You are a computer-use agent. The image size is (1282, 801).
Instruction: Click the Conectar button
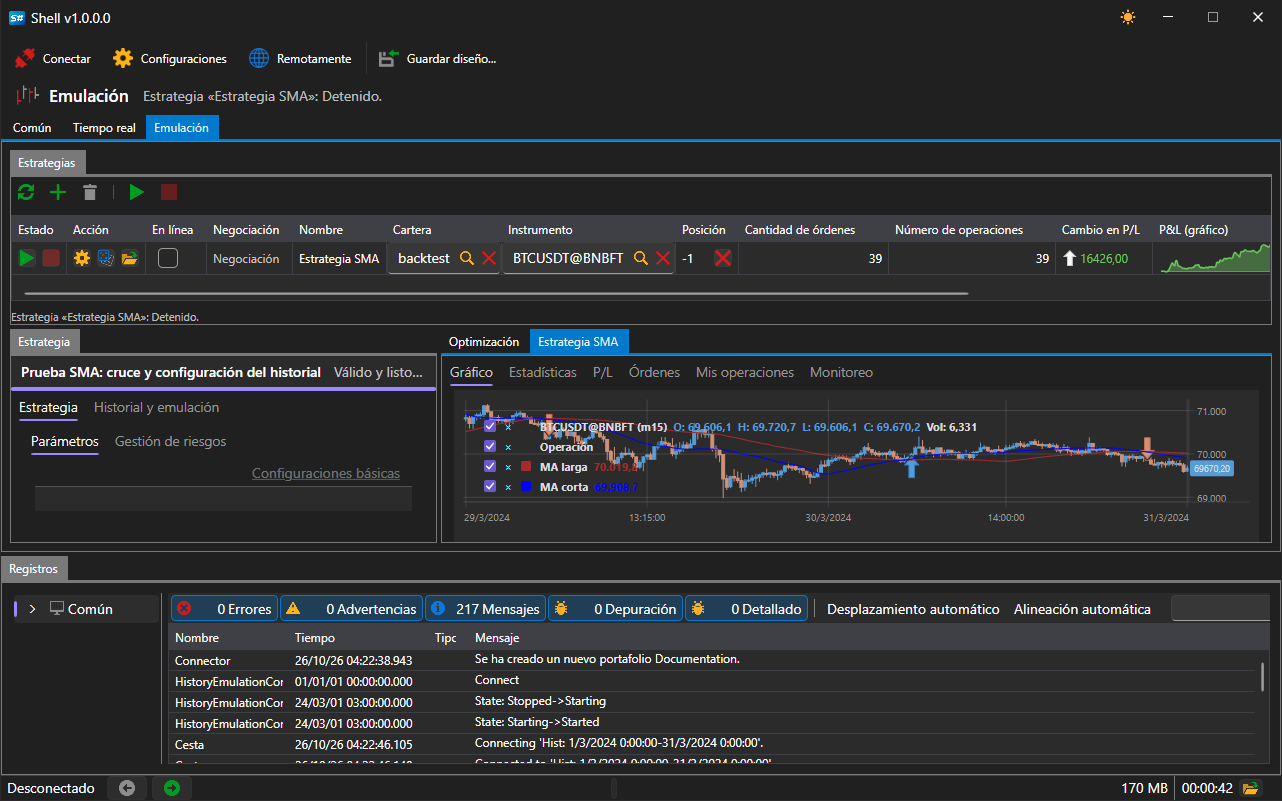pyautogui.click(x=53, y=59)
